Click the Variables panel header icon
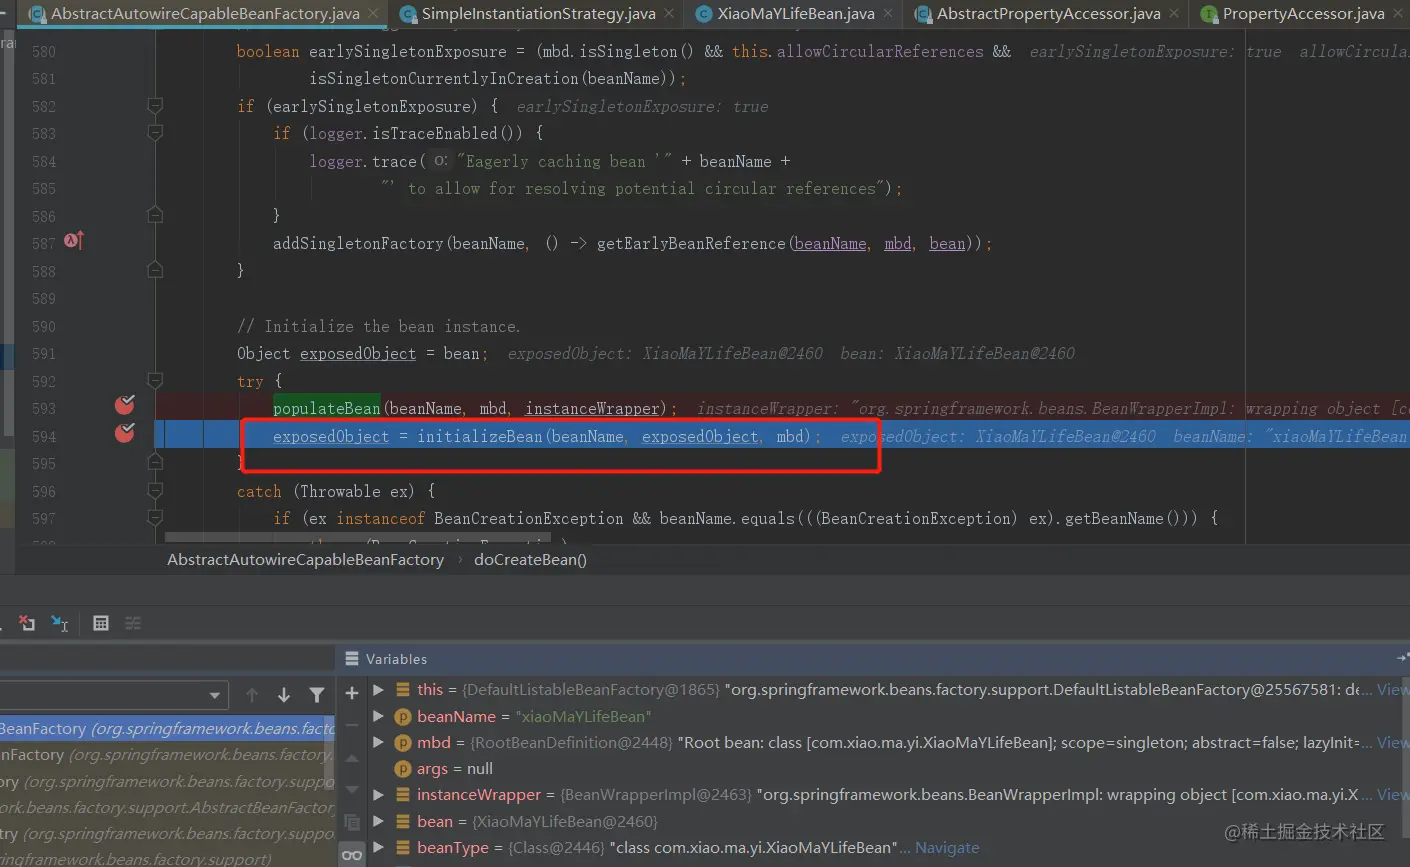Image resolution: width=1410 pixels, height=867 pixels. point(352,659)
